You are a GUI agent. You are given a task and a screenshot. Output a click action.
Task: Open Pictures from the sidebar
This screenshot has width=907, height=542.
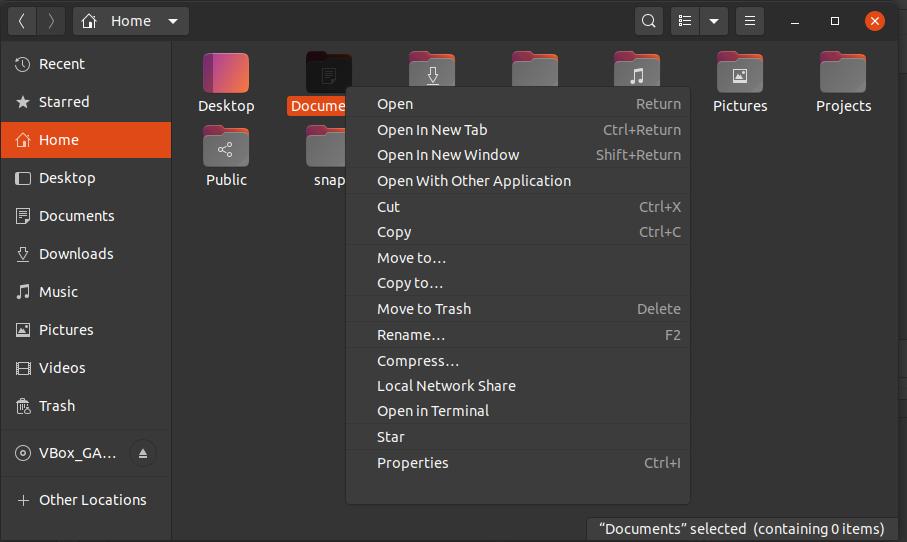(86, 330)
